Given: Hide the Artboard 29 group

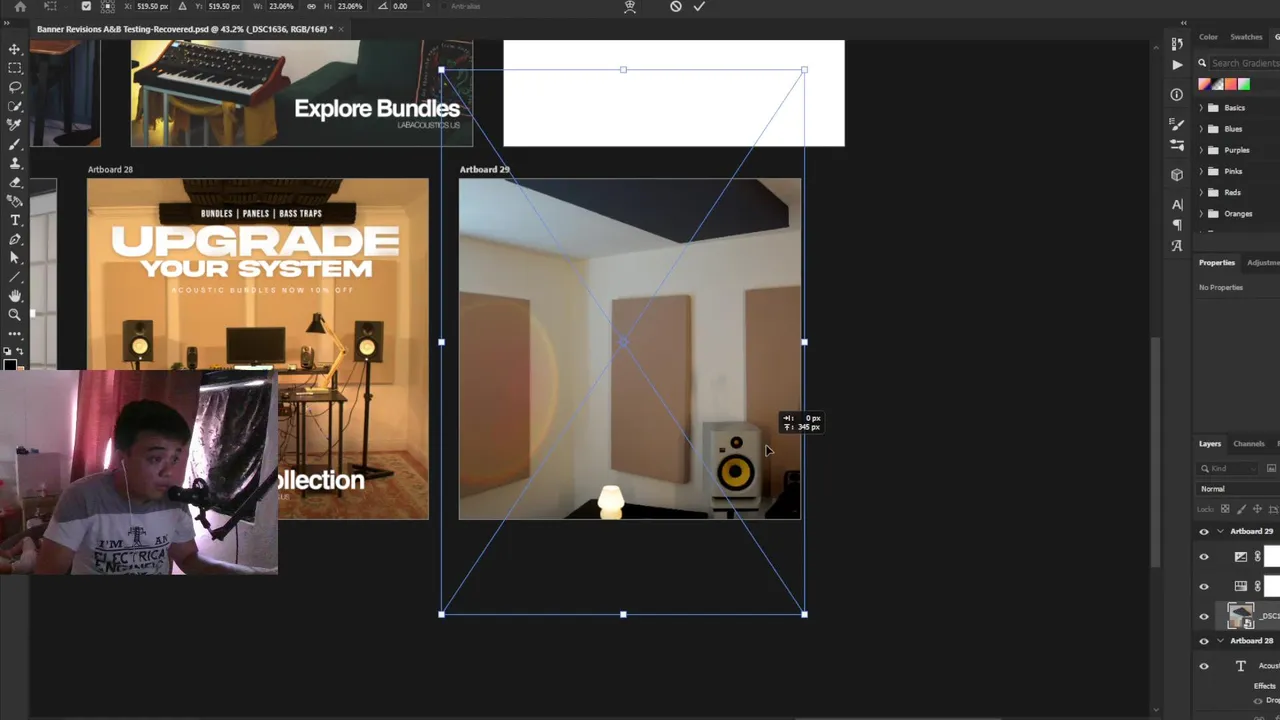Looking at the screenshot, I should (1204, 532).
